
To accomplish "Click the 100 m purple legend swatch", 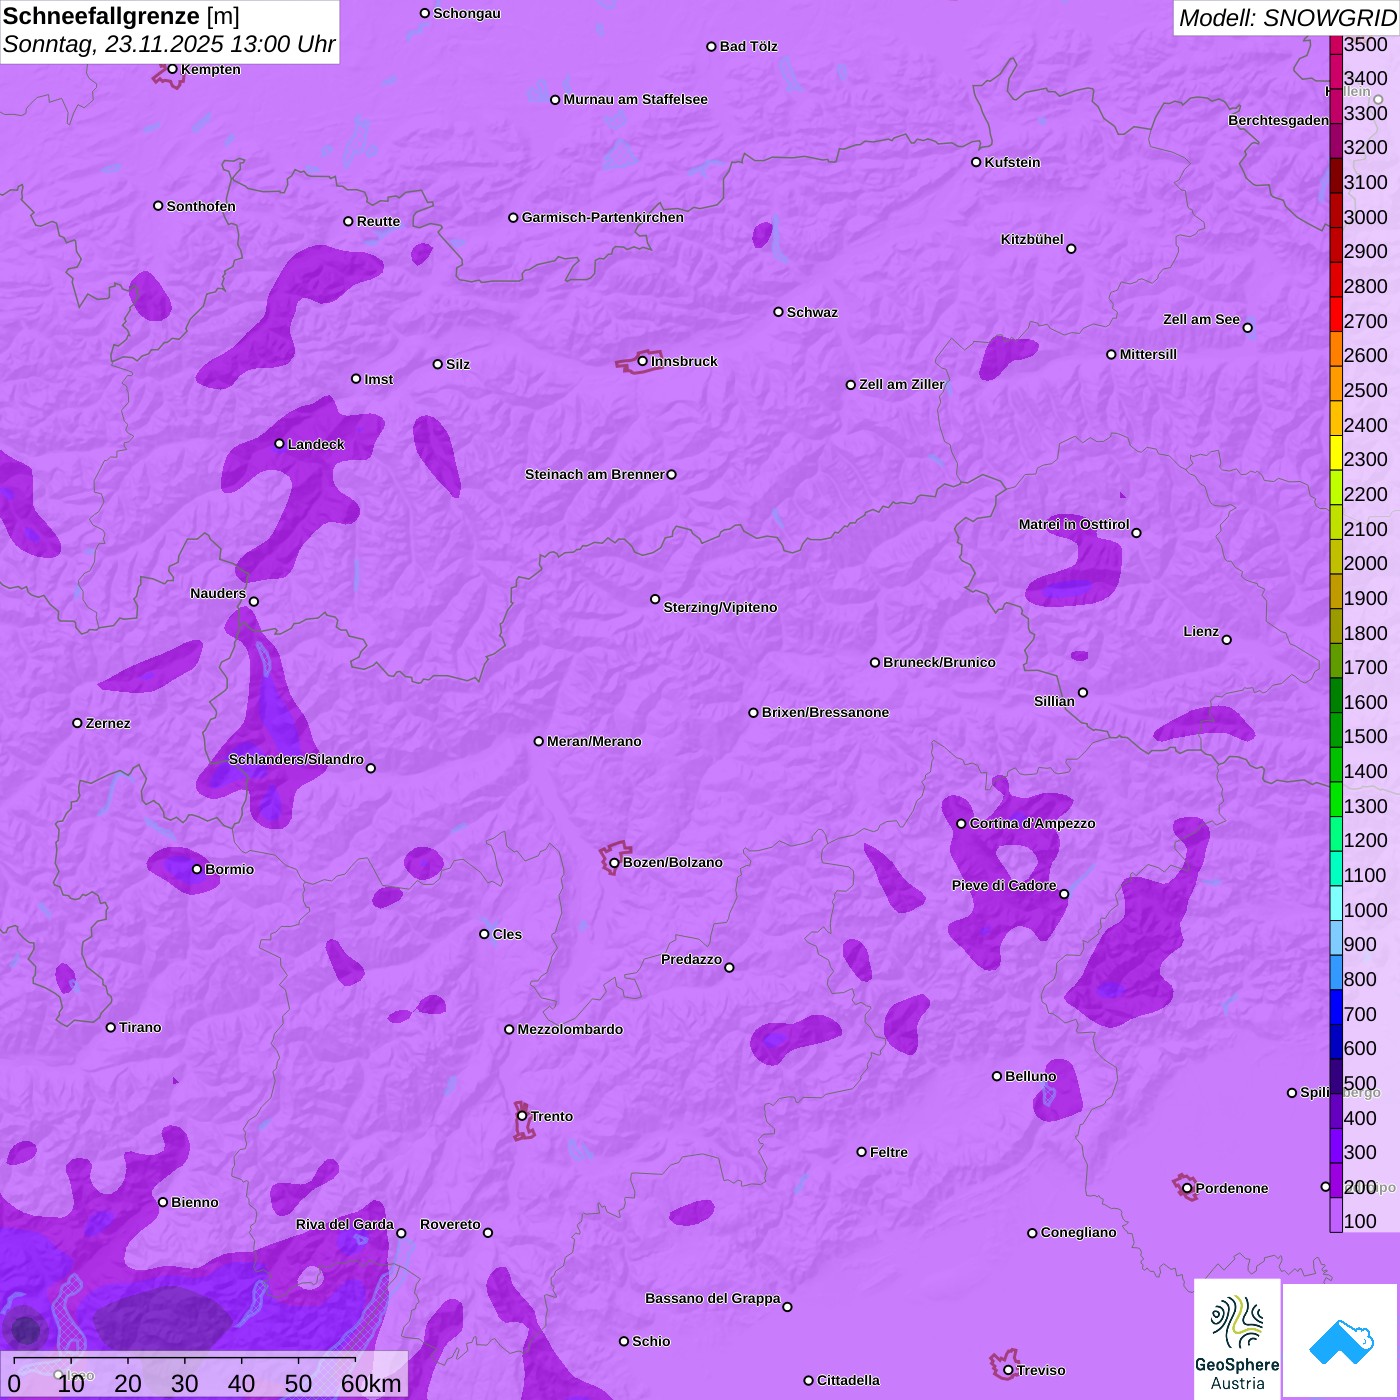I will (x=1336, y=1215).
